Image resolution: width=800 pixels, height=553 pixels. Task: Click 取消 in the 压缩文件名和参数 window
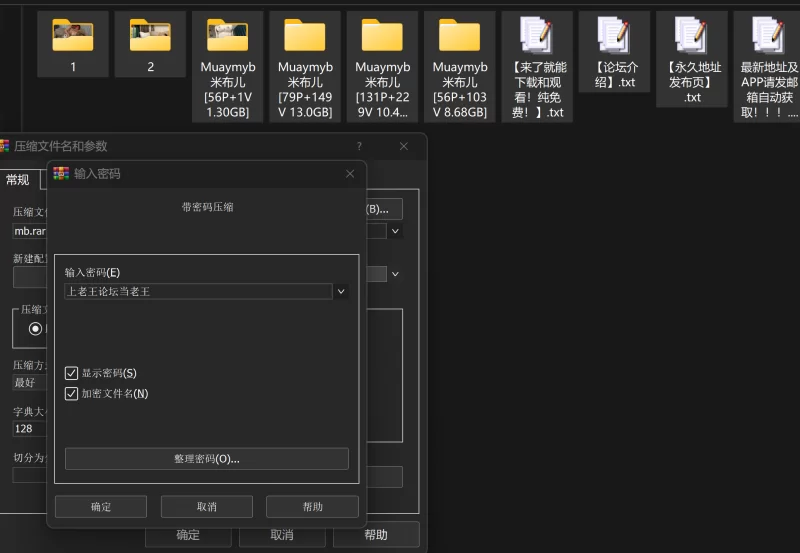click(282, 535)
